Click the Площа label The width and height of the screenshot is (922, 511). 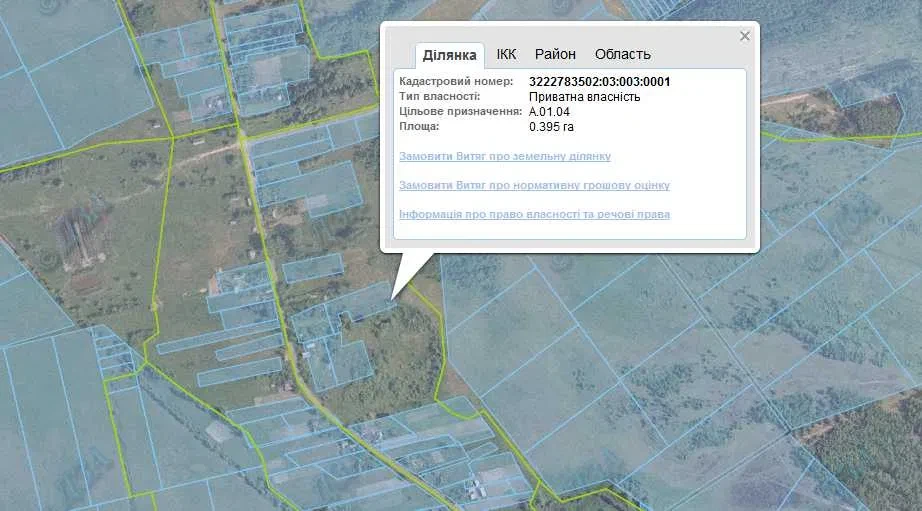(x=419, y=126)
